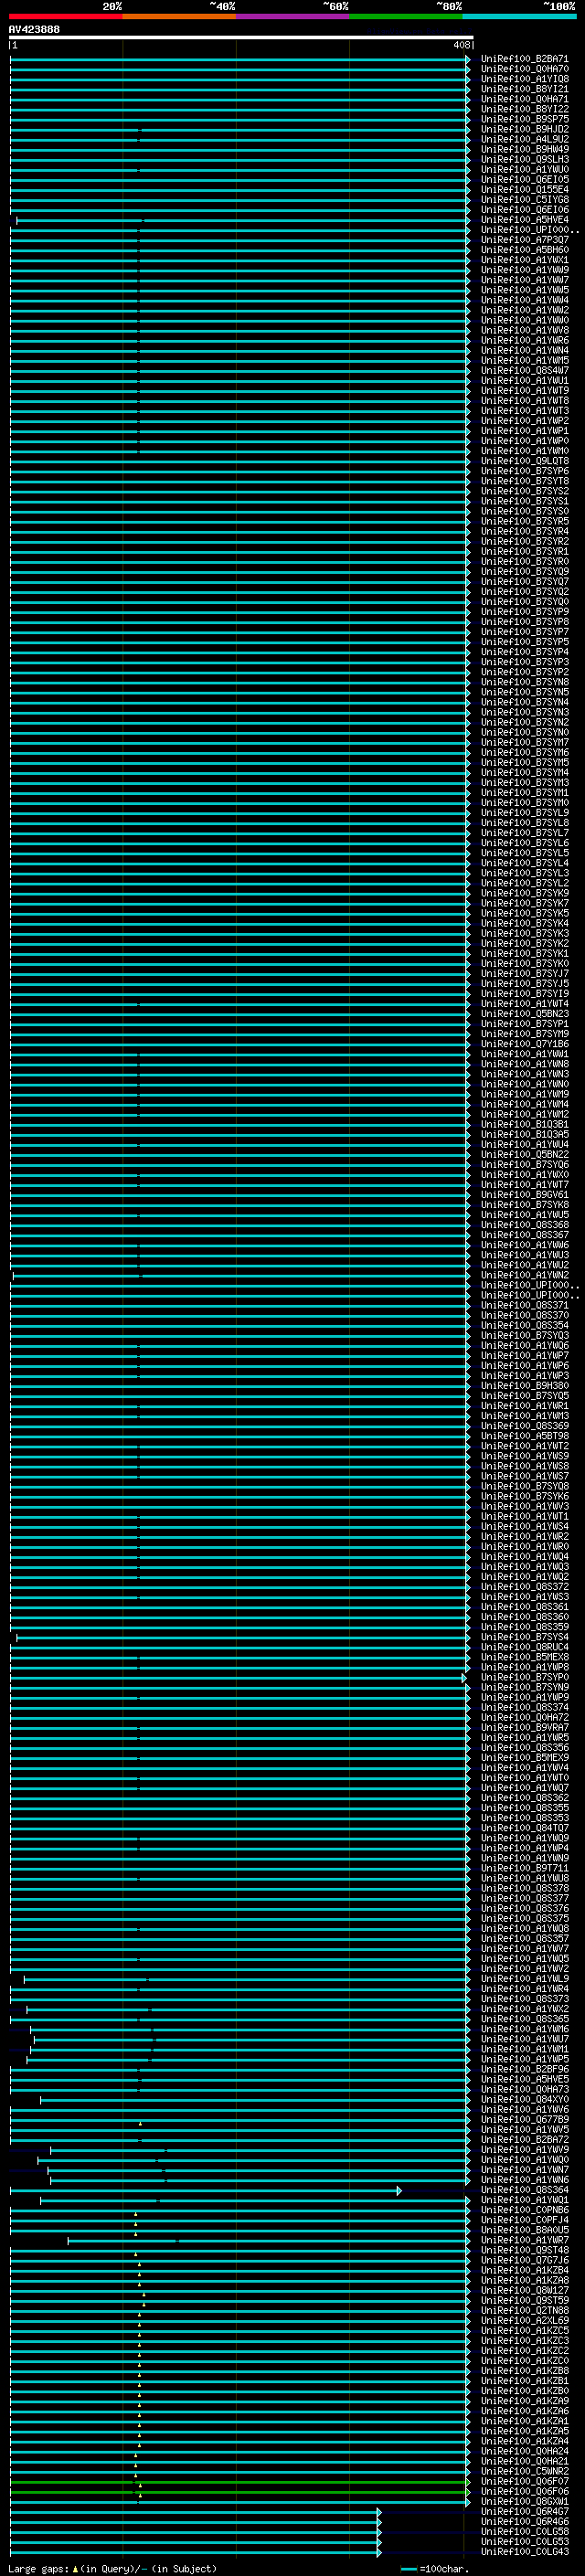Open hit UniRef100_A1YIQ8
Screen dimensions: 585x2576
525,80
